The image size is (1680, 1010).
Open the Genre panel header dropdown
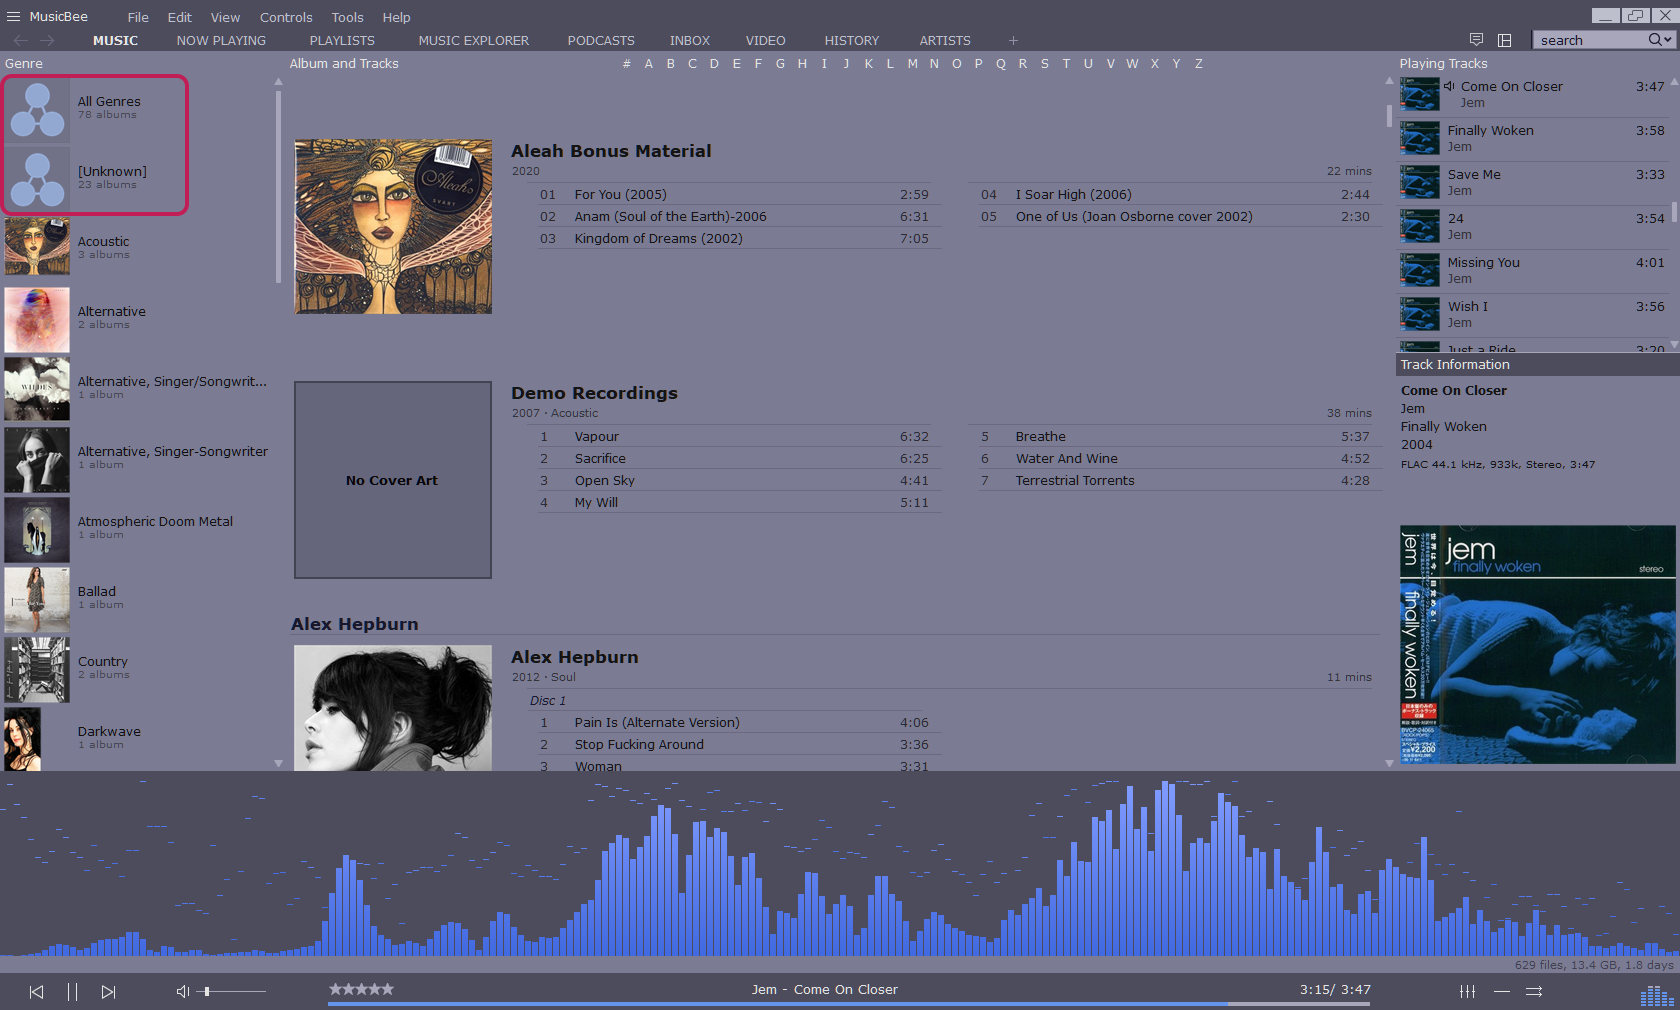24,63
